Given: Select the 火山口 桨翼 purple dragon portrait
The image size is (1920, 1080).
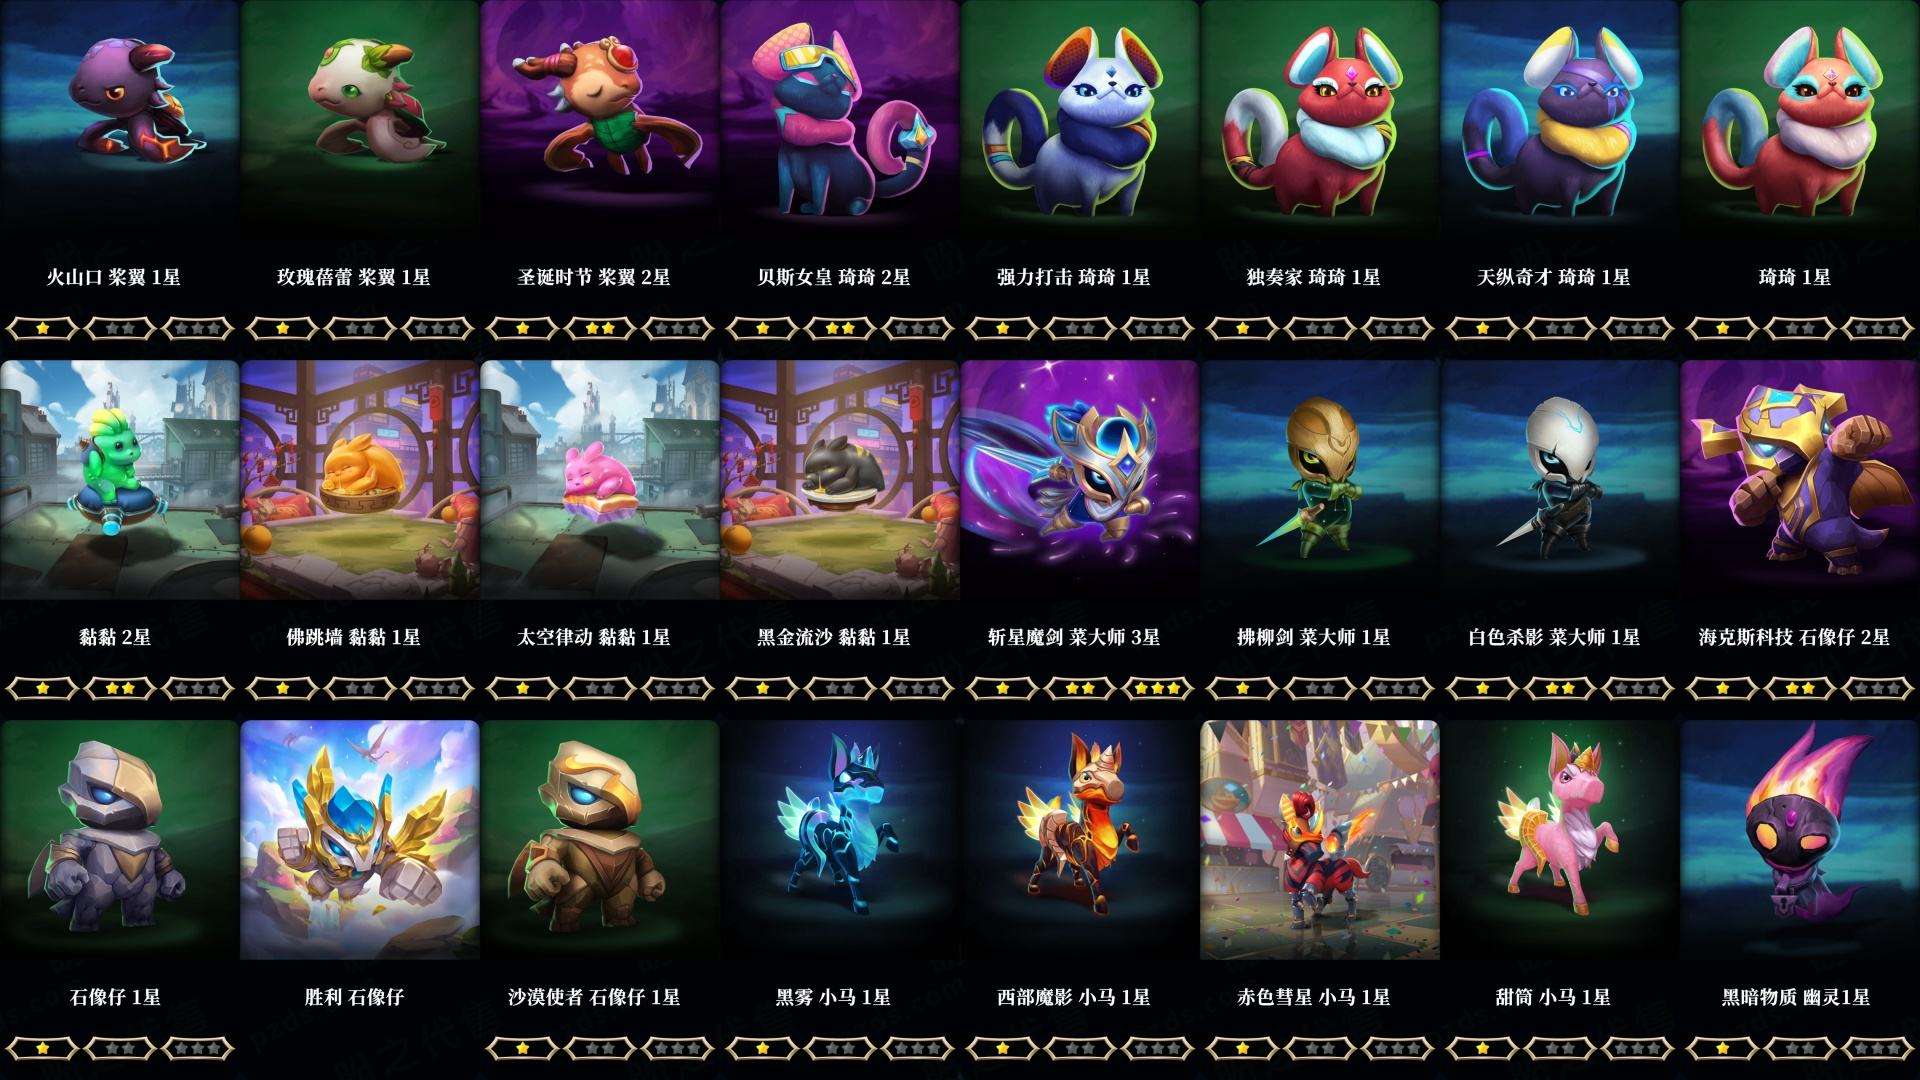Looking at the screenshot, I should (x=120, y=120).
